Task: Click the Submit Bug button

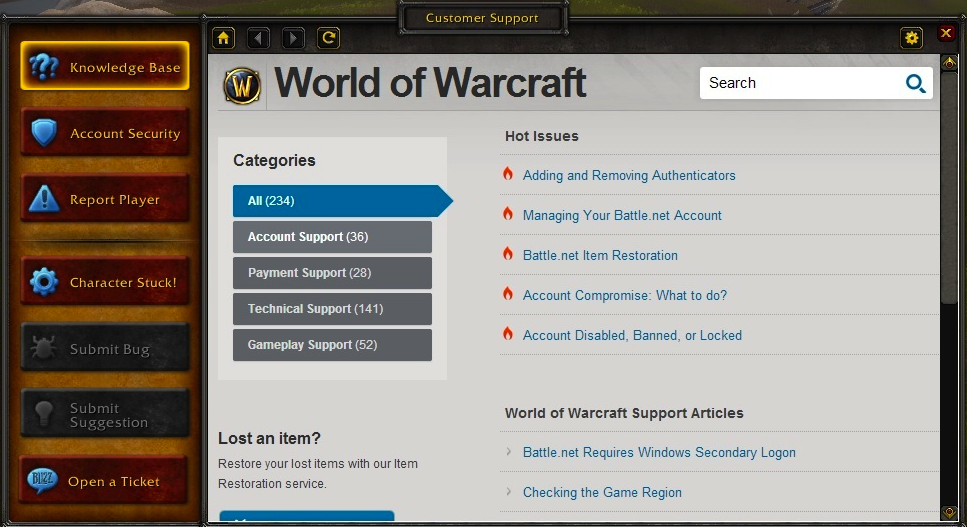Action: click(105, 348)
